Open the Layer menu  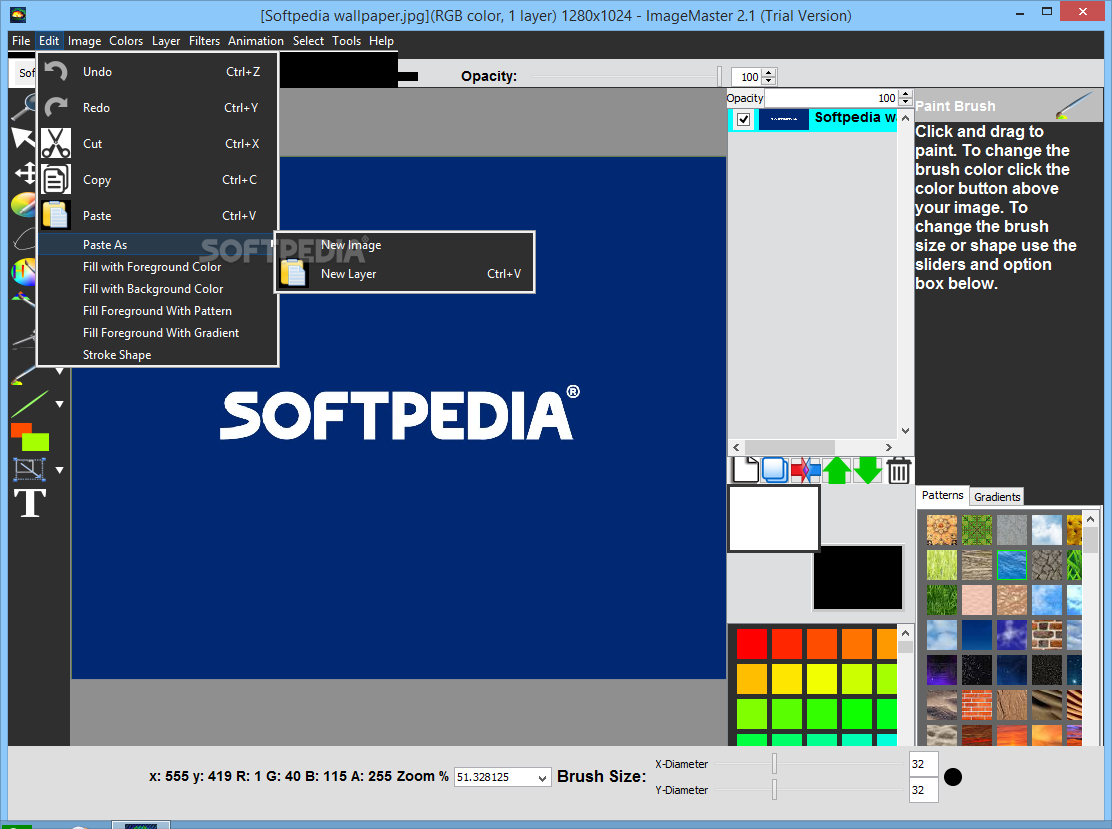[166, 41]
